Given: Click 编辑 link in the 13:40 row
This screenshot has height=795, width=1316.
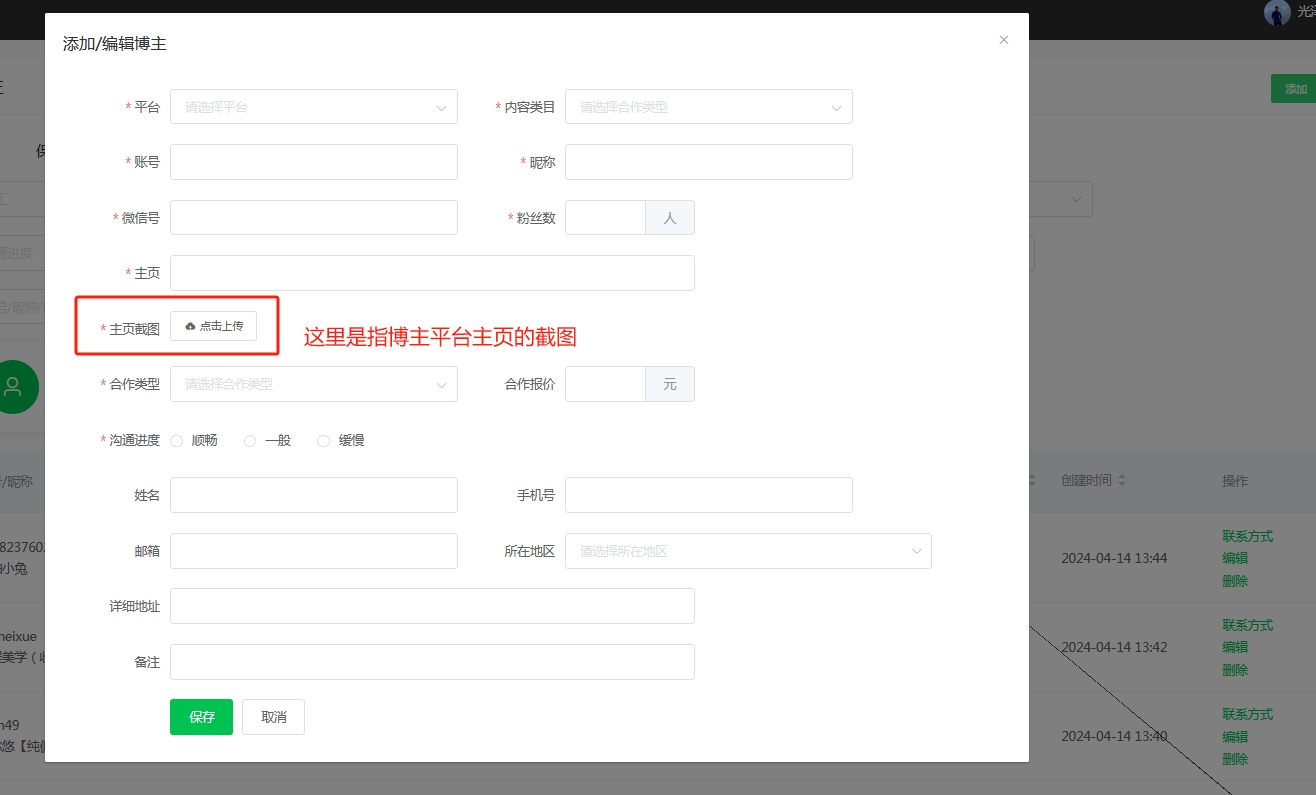Looking at the screenshot, I should tap(1235, 737).
